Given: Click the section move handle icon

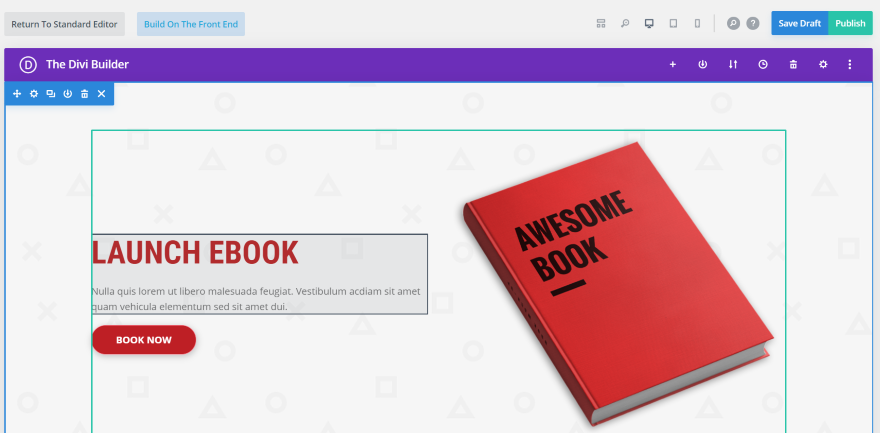Looking at the screenshot, I should pyautogui.click(x=17, y=94).
